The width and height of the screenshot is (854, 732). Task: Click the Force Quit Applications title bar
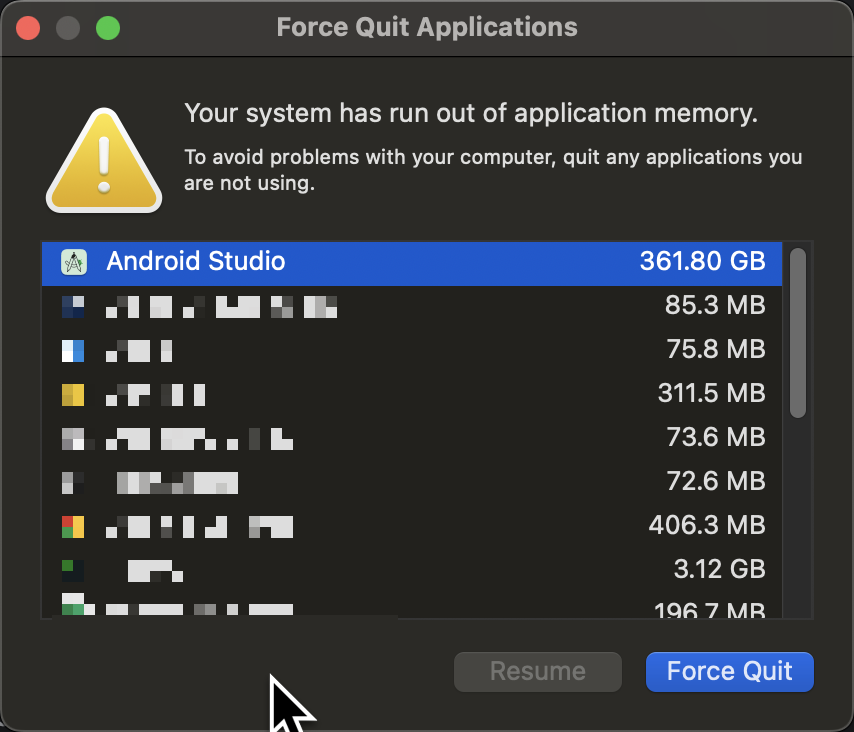427,27
